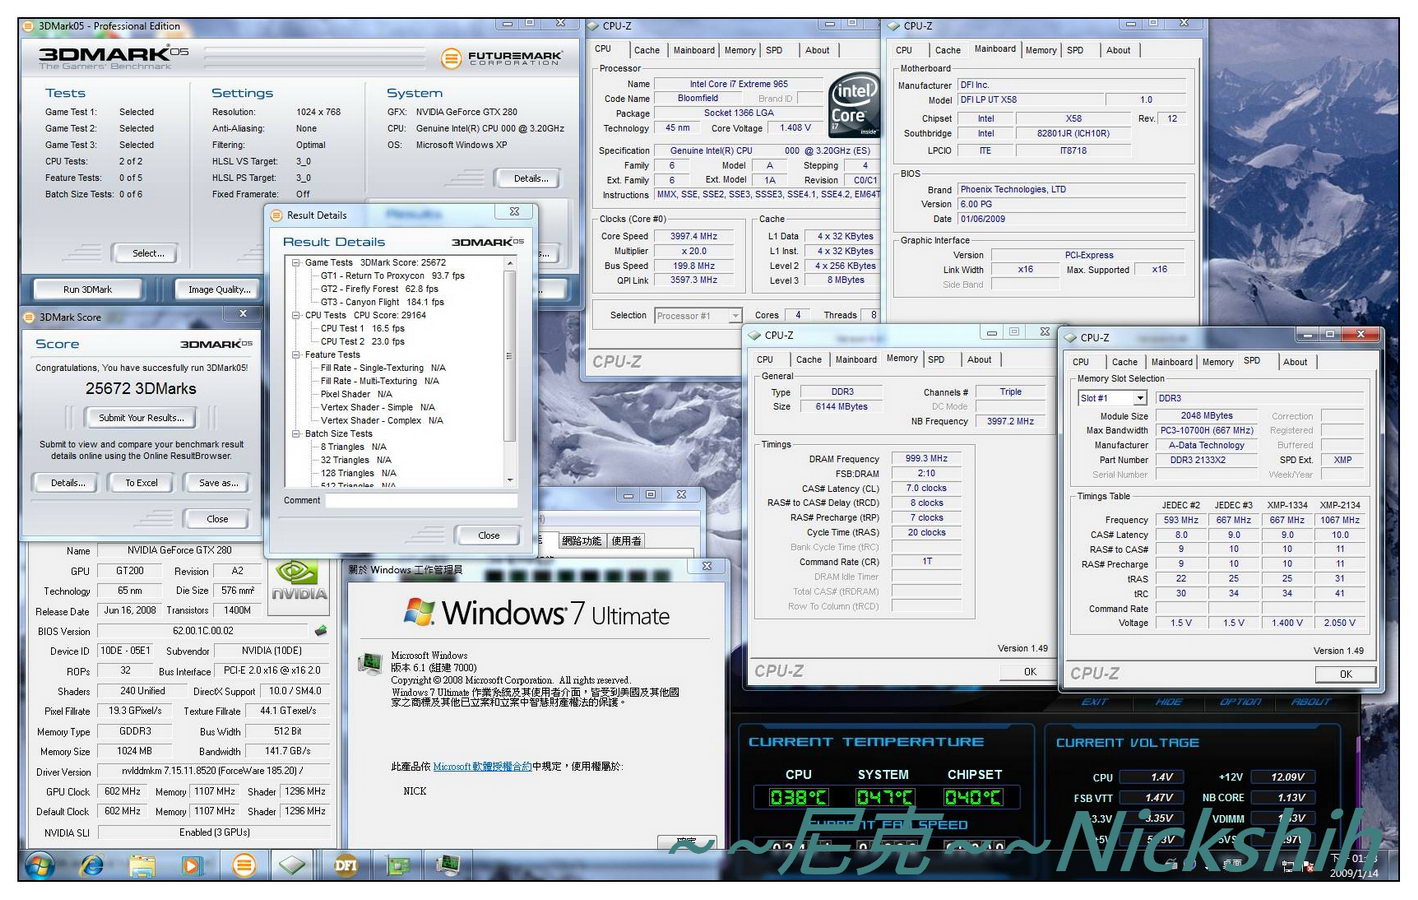Click ABOUT in the DFI monitor panel
The image size is (1418, 900).
click(1311, 702)
